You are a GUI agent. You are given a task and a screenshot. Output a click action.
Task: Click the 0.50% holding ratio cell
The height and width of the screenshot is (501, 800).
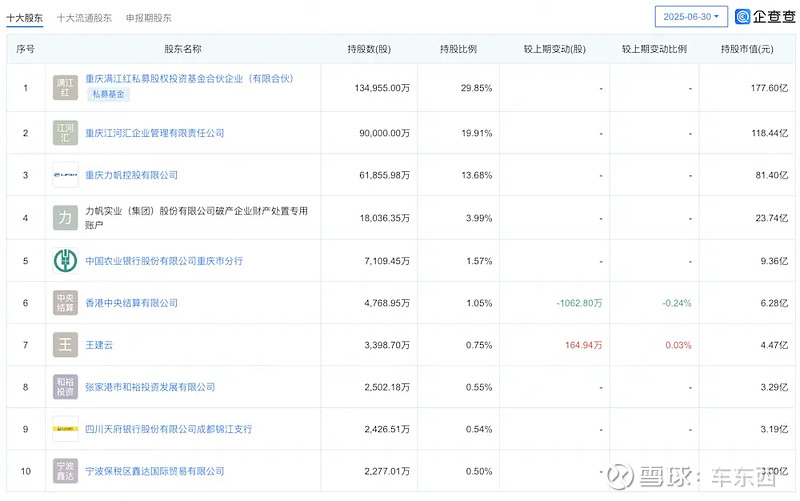(479, 471)
